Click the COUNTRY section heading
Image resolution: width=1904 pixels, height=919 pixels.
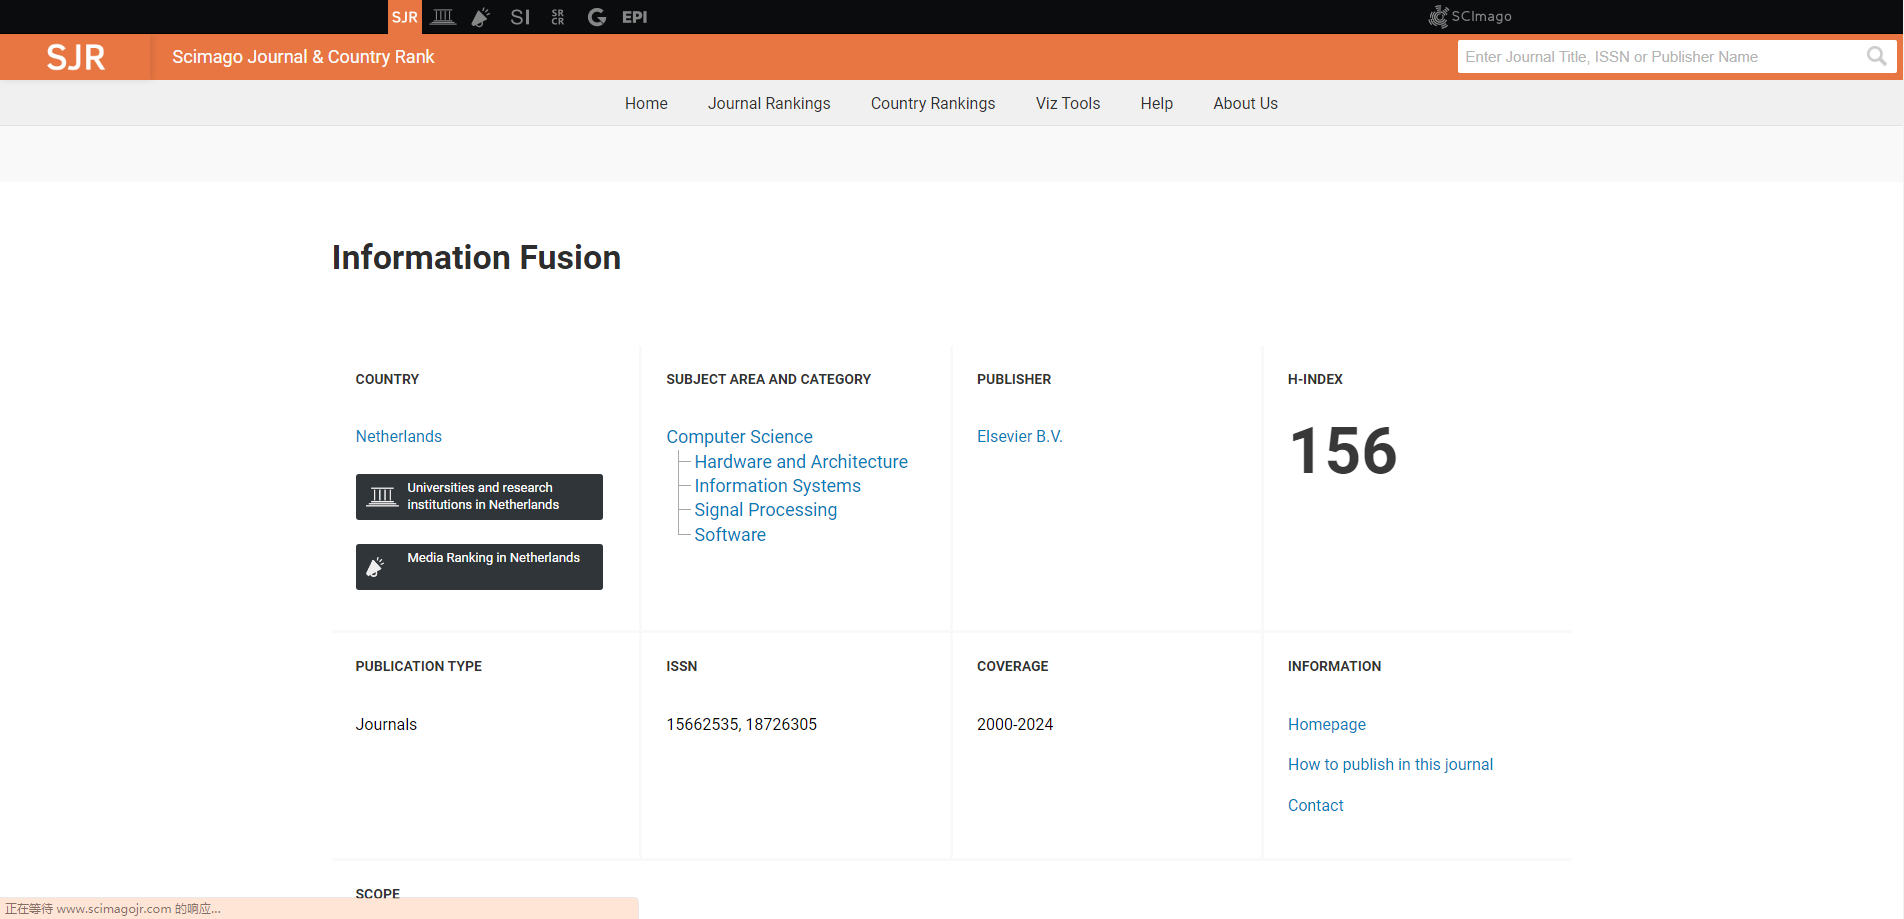[x=387, y=379]
